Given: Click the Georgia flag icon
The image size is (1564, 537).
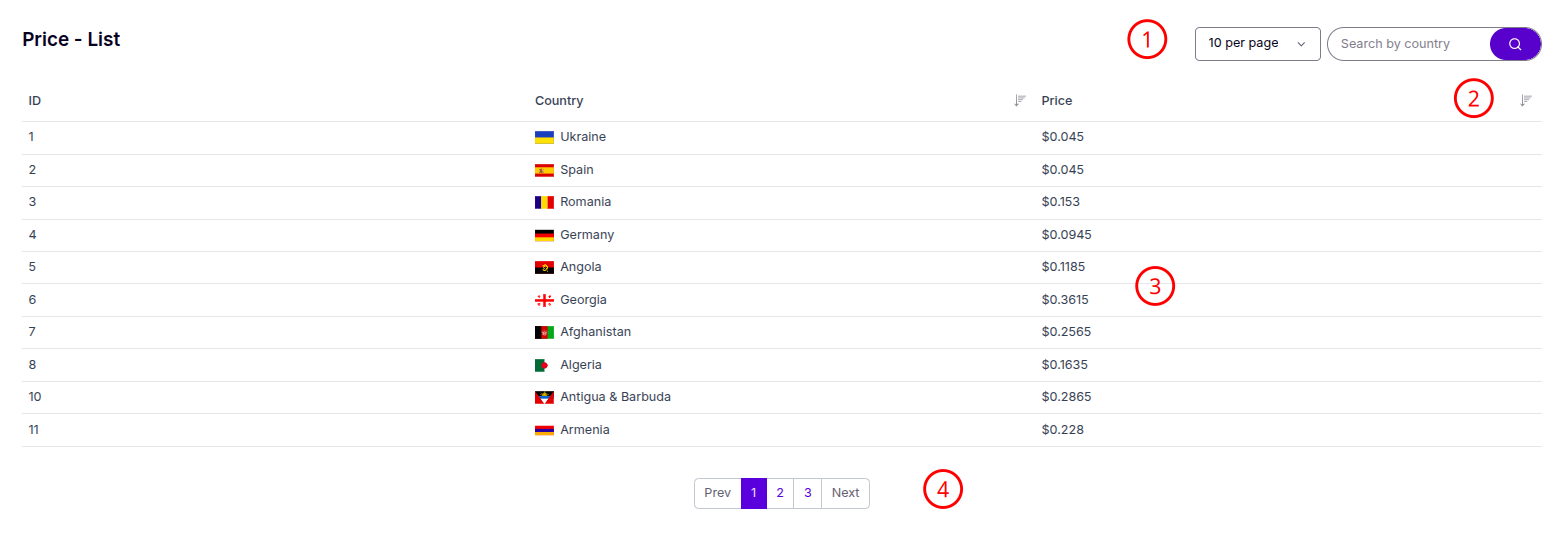Looking at the screenshot, I should point(544,300).
